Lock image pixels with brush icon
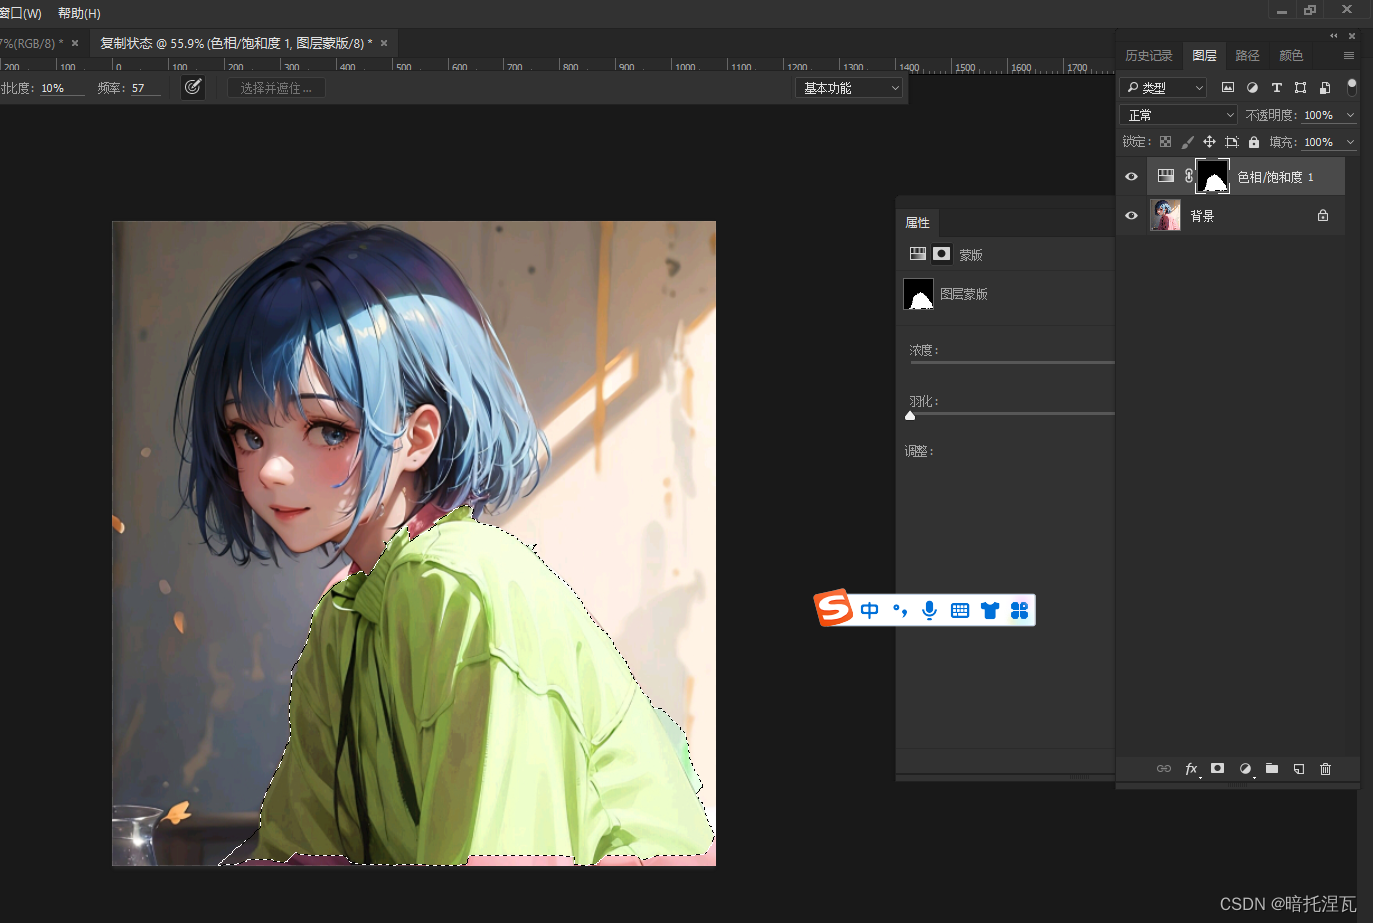Image resolution: width=1373 pixels, height=923 pixels. 1188,142
